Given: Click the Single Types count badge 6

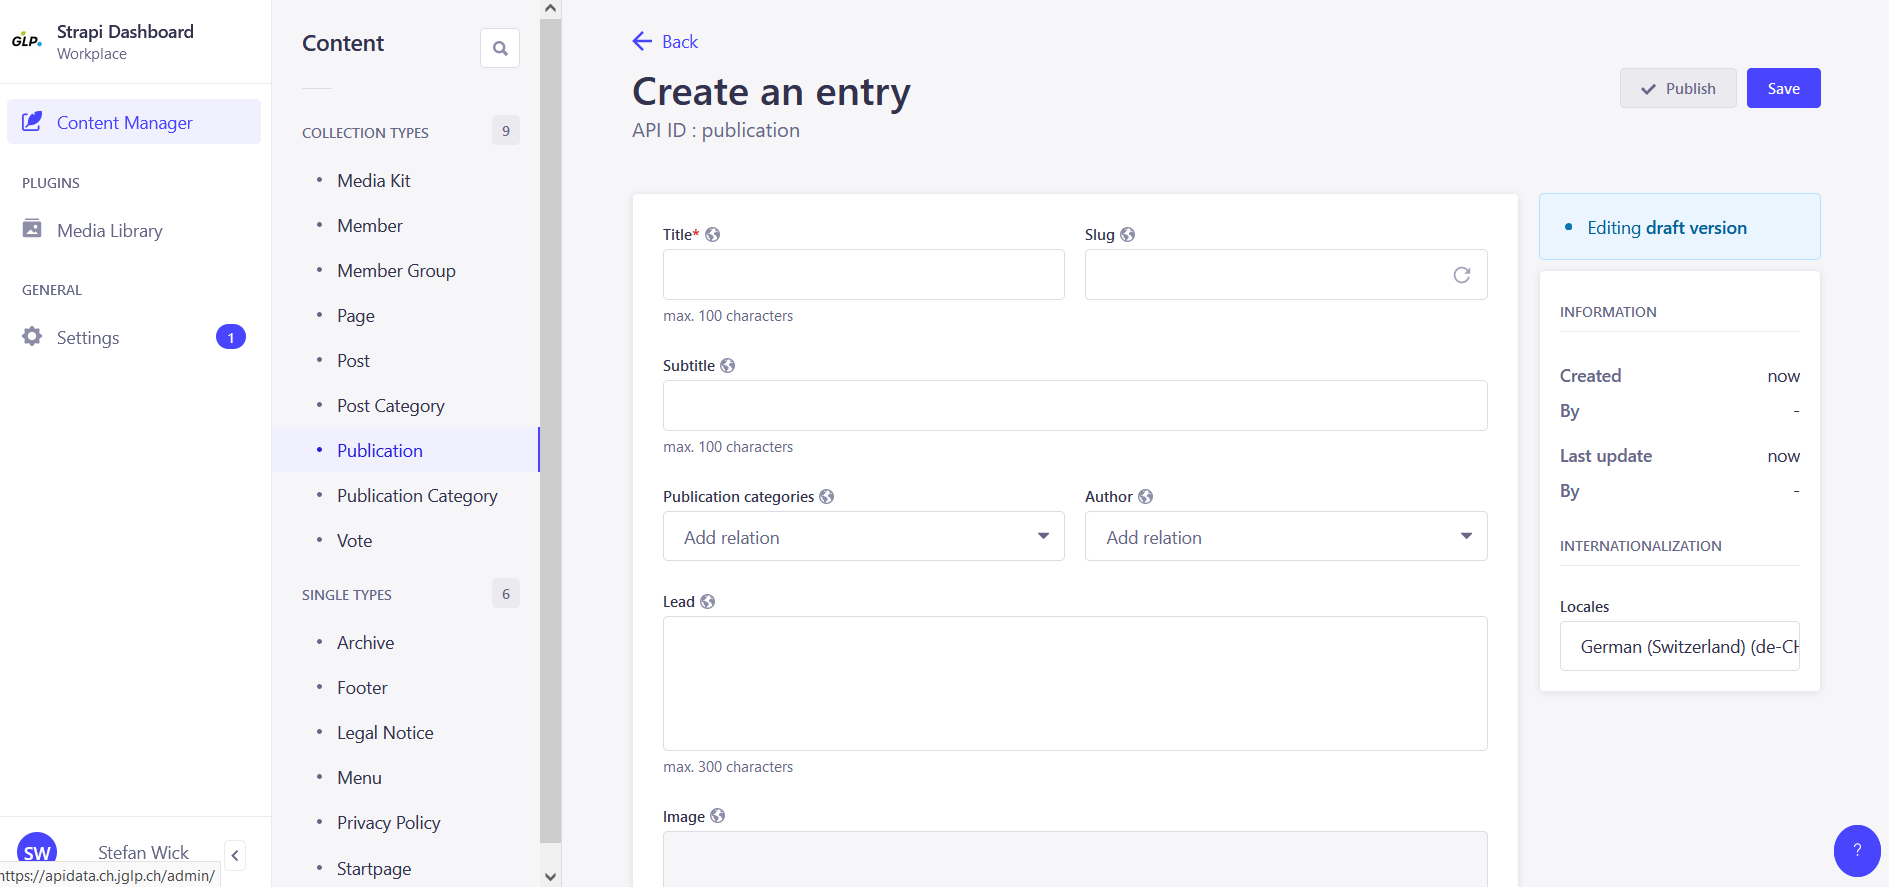Looking at the screenshot, I should click(506, 593).
